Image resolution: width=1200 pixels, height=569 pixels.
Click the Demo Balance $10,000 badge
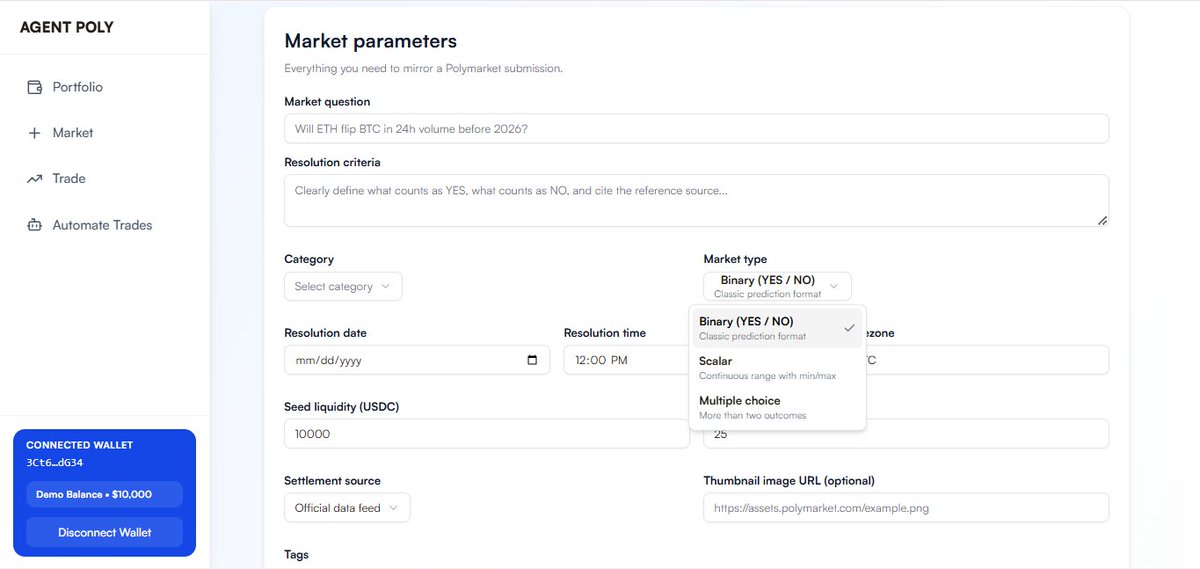coord(105,494)
